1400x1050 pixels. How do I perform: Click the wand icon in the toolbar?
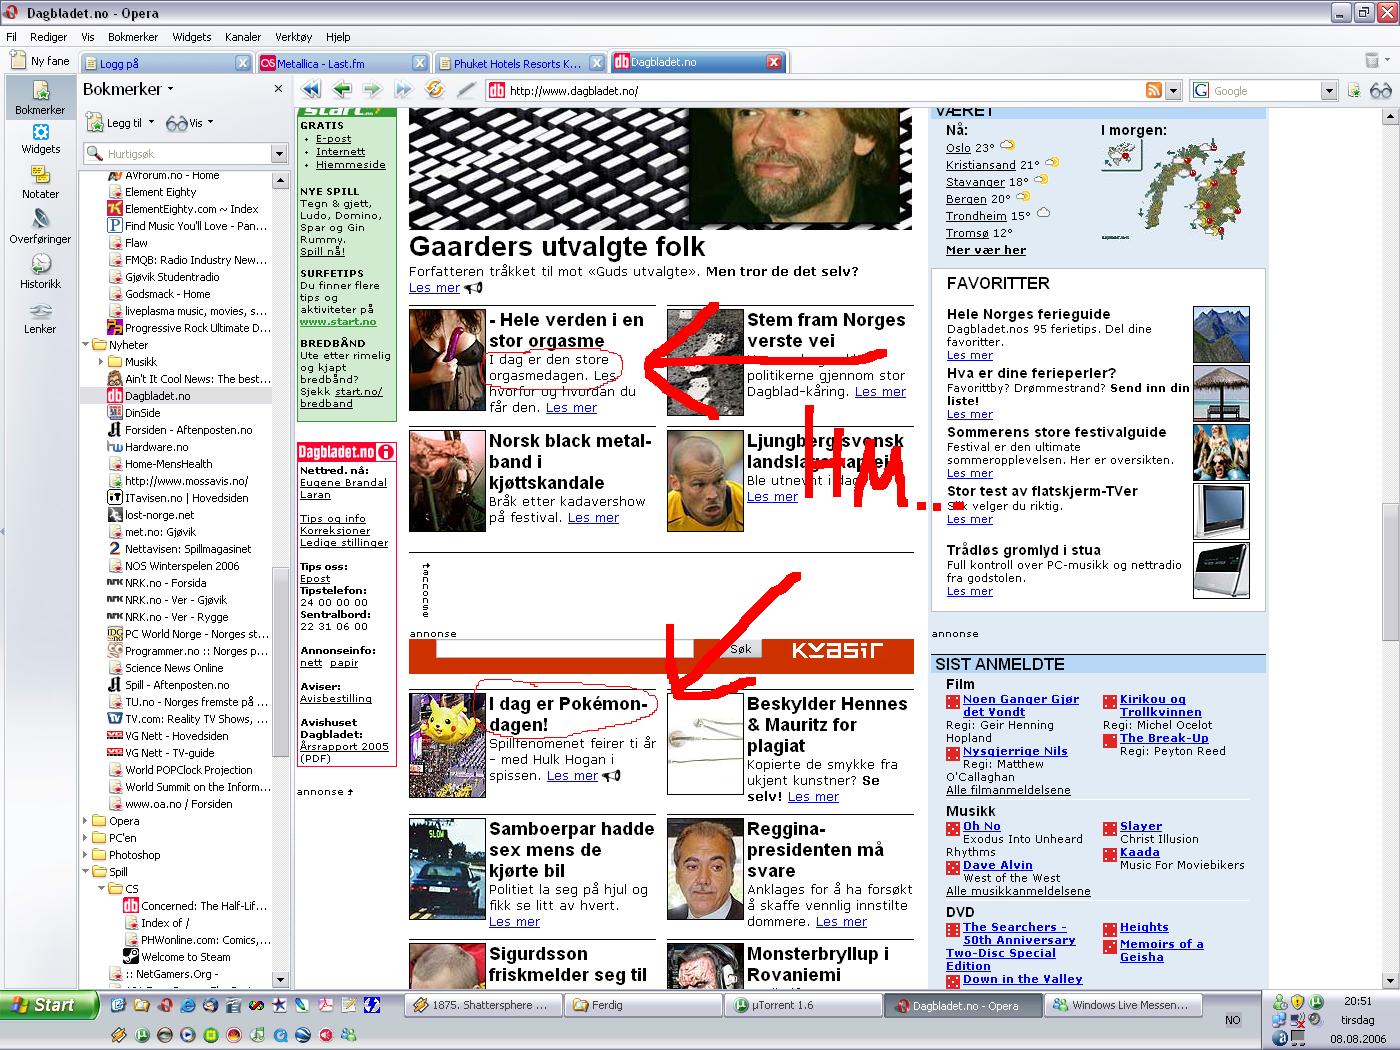pyautogui.click(x=465, y=90)
